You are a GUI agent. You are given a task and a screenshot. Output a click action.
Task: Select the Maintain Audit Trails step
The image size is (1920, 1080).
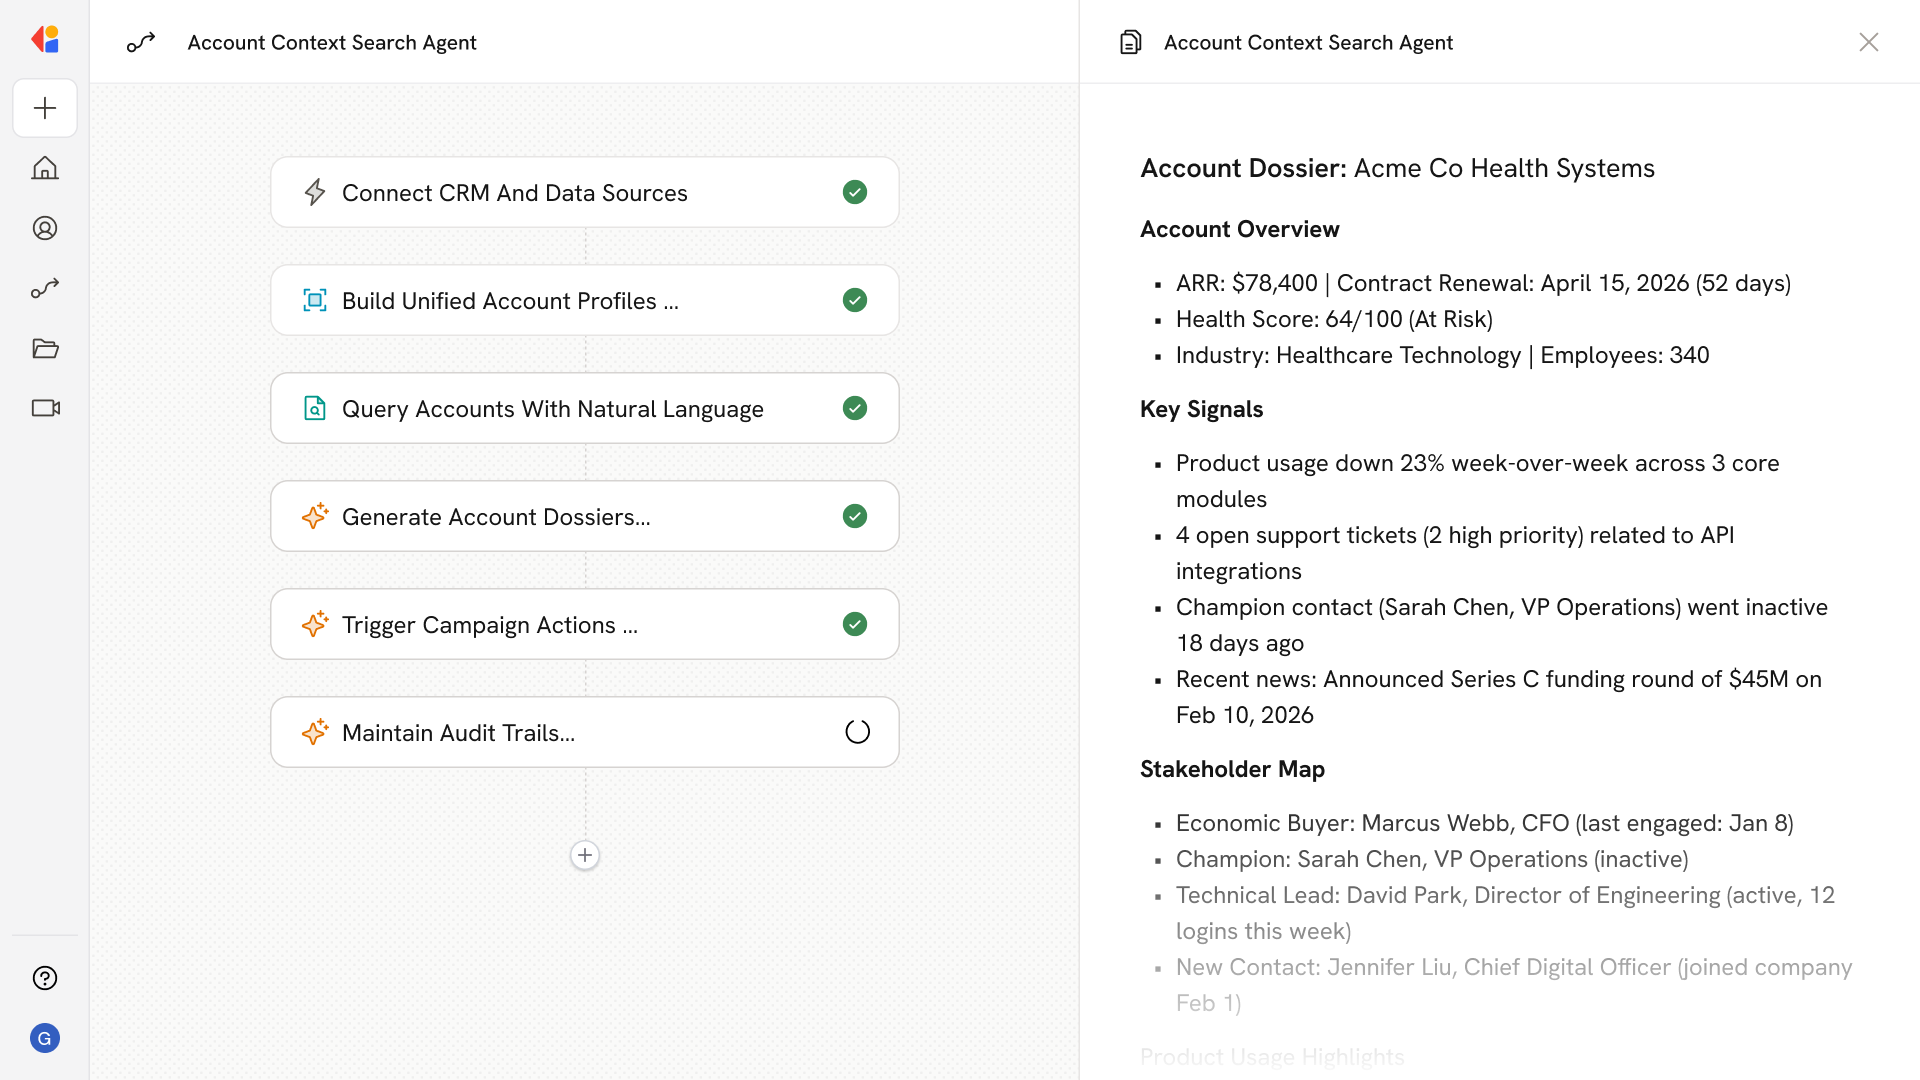tap(458, 733)
